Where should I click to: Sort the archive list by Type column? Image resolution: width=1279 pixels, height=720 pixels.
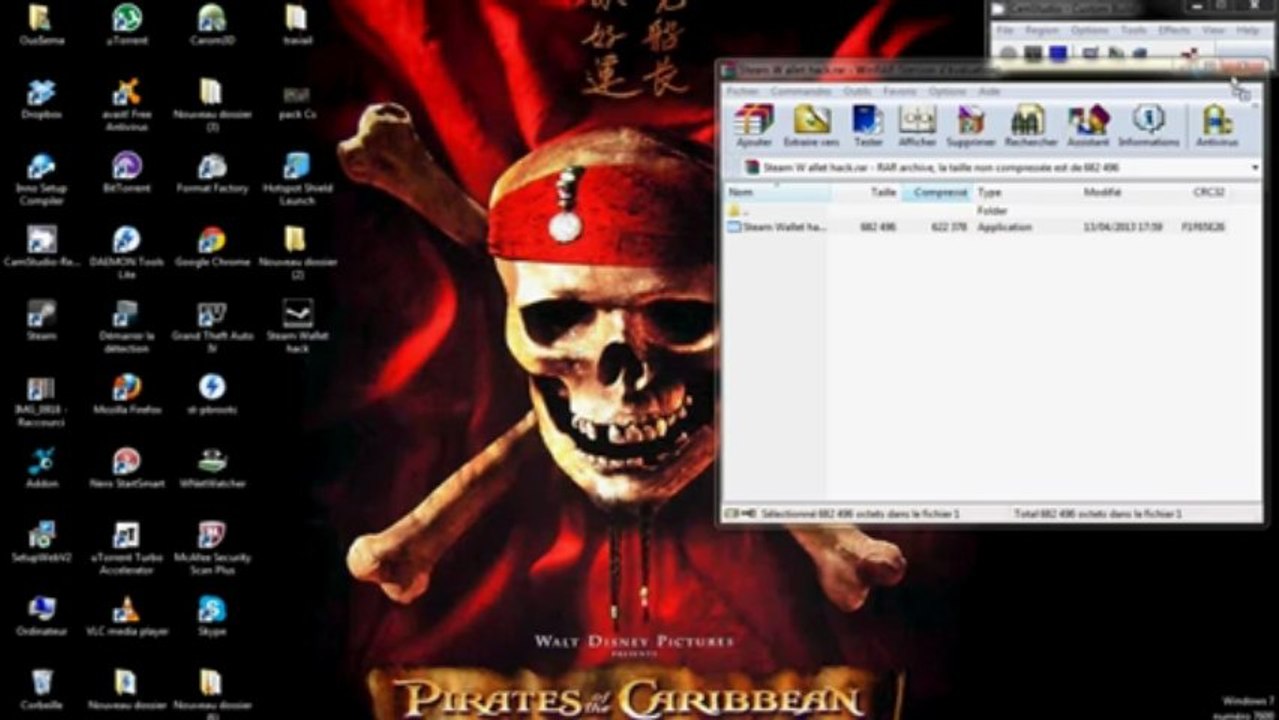[x=1026, y=192]
